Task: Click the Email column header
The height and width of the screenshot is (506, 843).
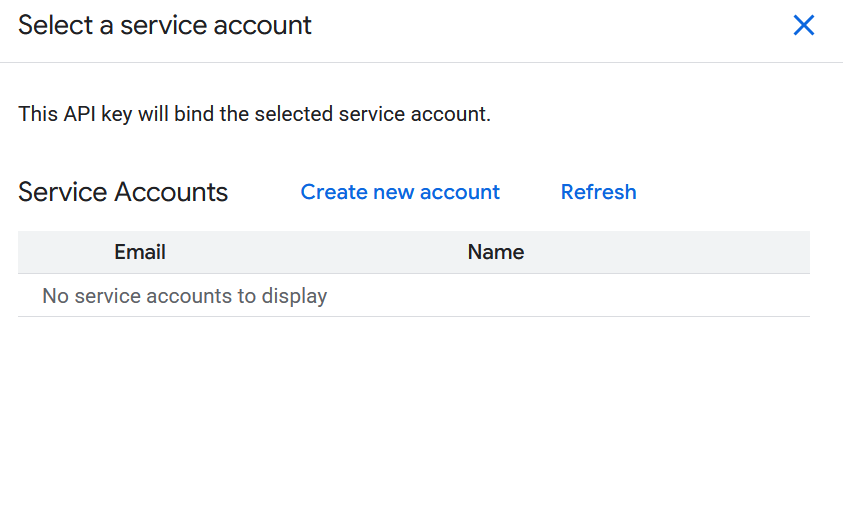Action: [x=140, y=252]
